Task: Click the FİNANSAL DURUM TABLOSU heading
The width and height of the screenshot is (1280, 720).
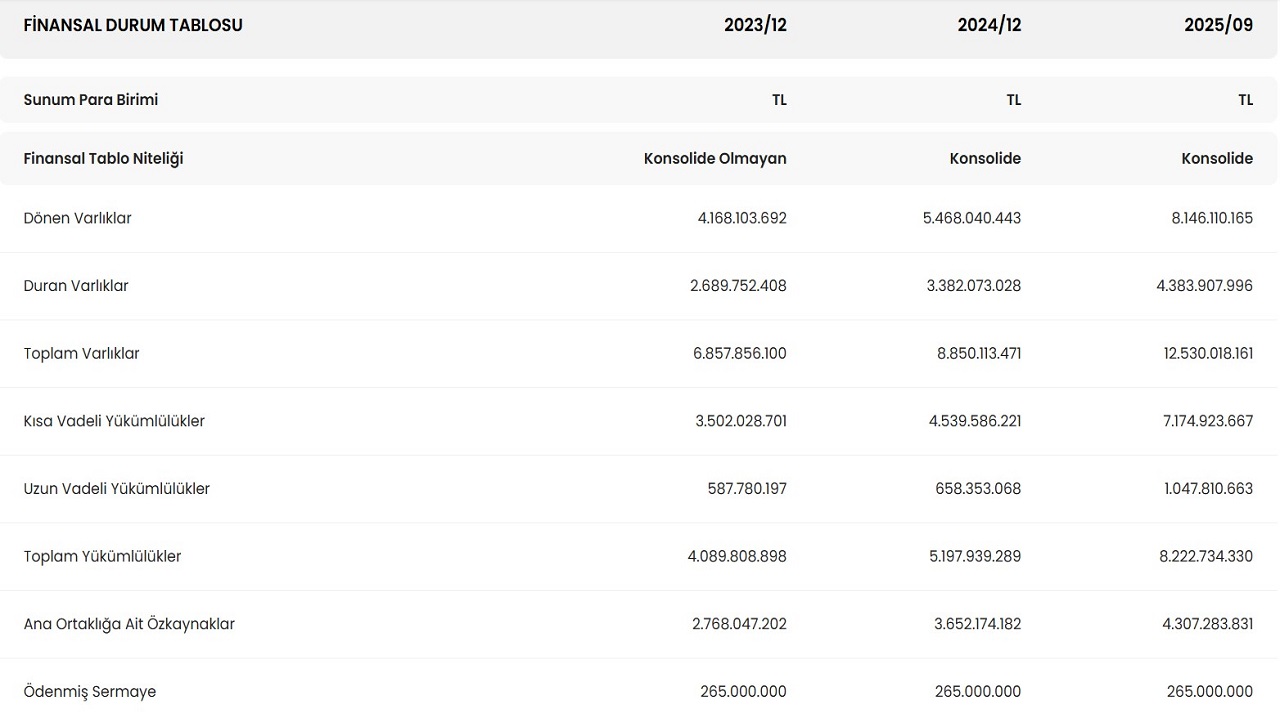Action: pos(133,25)
